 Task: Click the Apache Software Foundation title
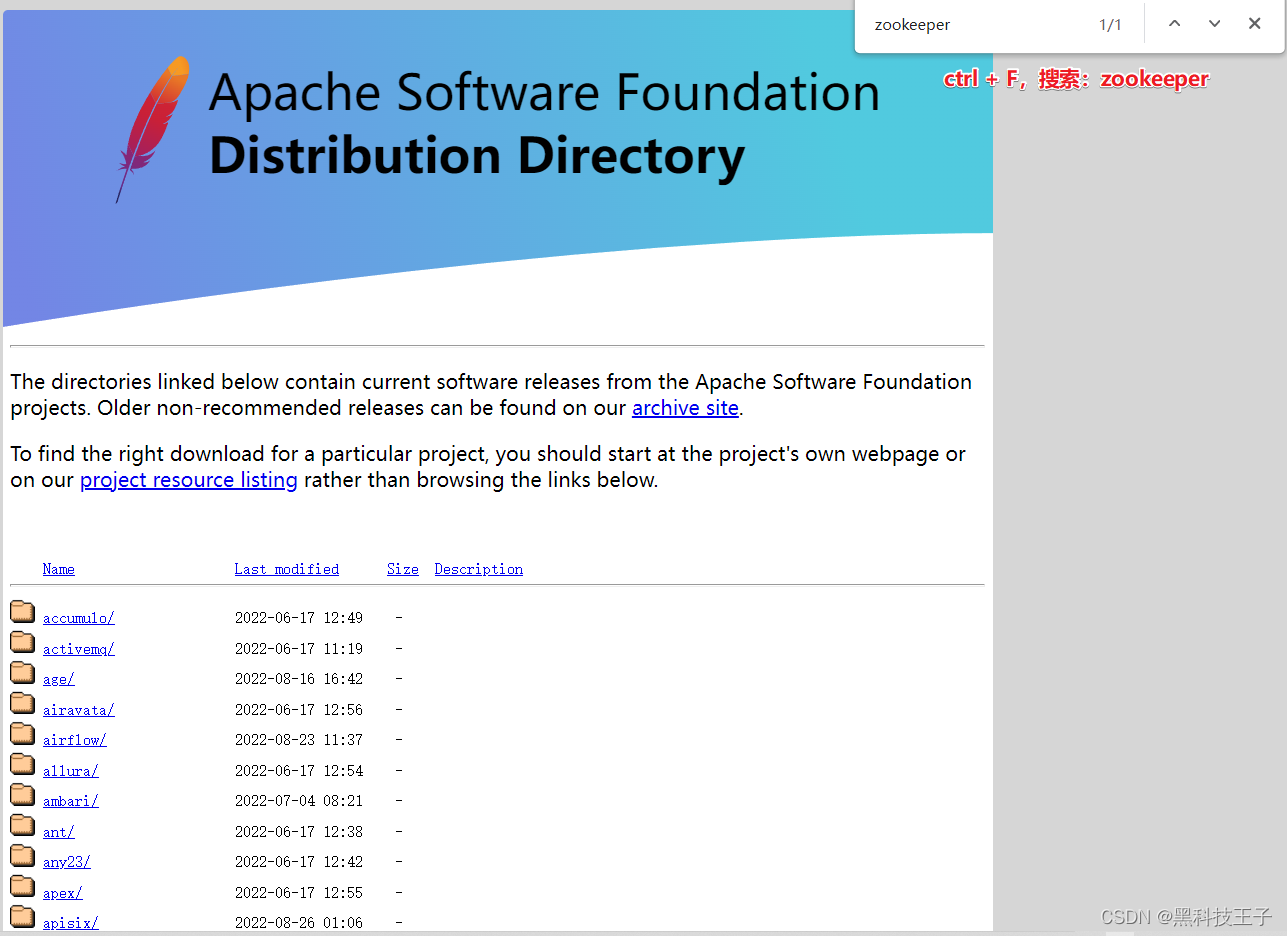[x=545, y=92]
